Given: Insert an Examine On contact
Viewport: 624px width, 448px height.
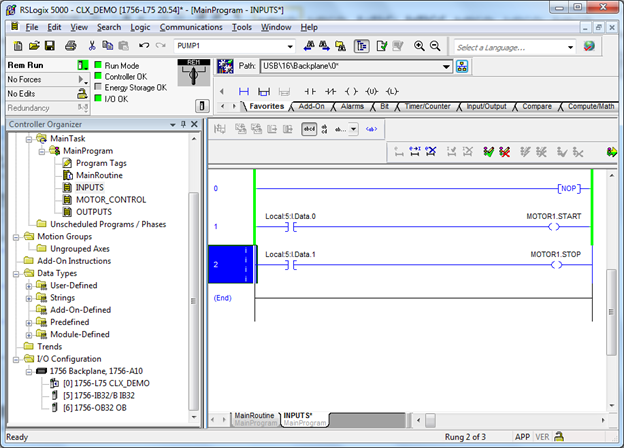Looking at the screenshot, I should pyautogui.click(x=310, y=92).
